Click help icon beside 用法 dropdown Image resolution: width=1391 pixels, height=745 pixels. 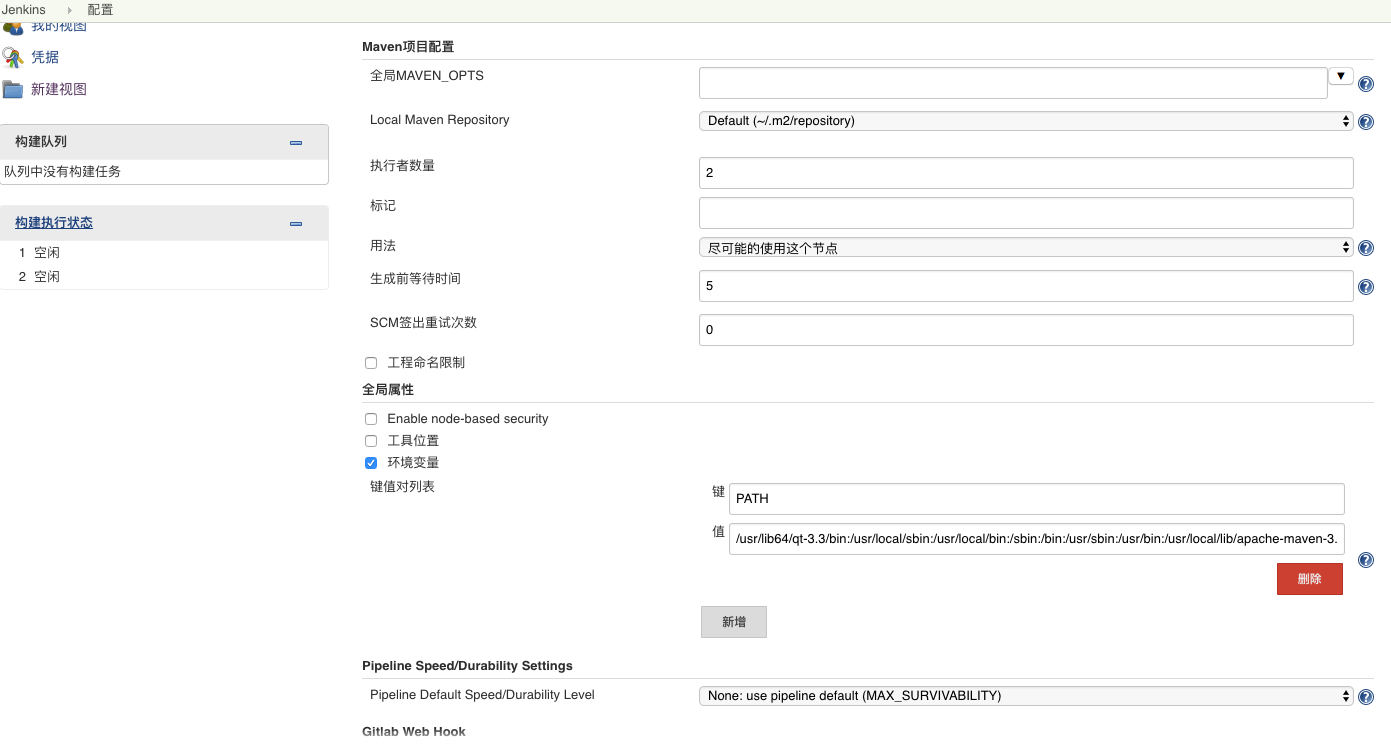pyautogui.click(x=1366, y=248)
